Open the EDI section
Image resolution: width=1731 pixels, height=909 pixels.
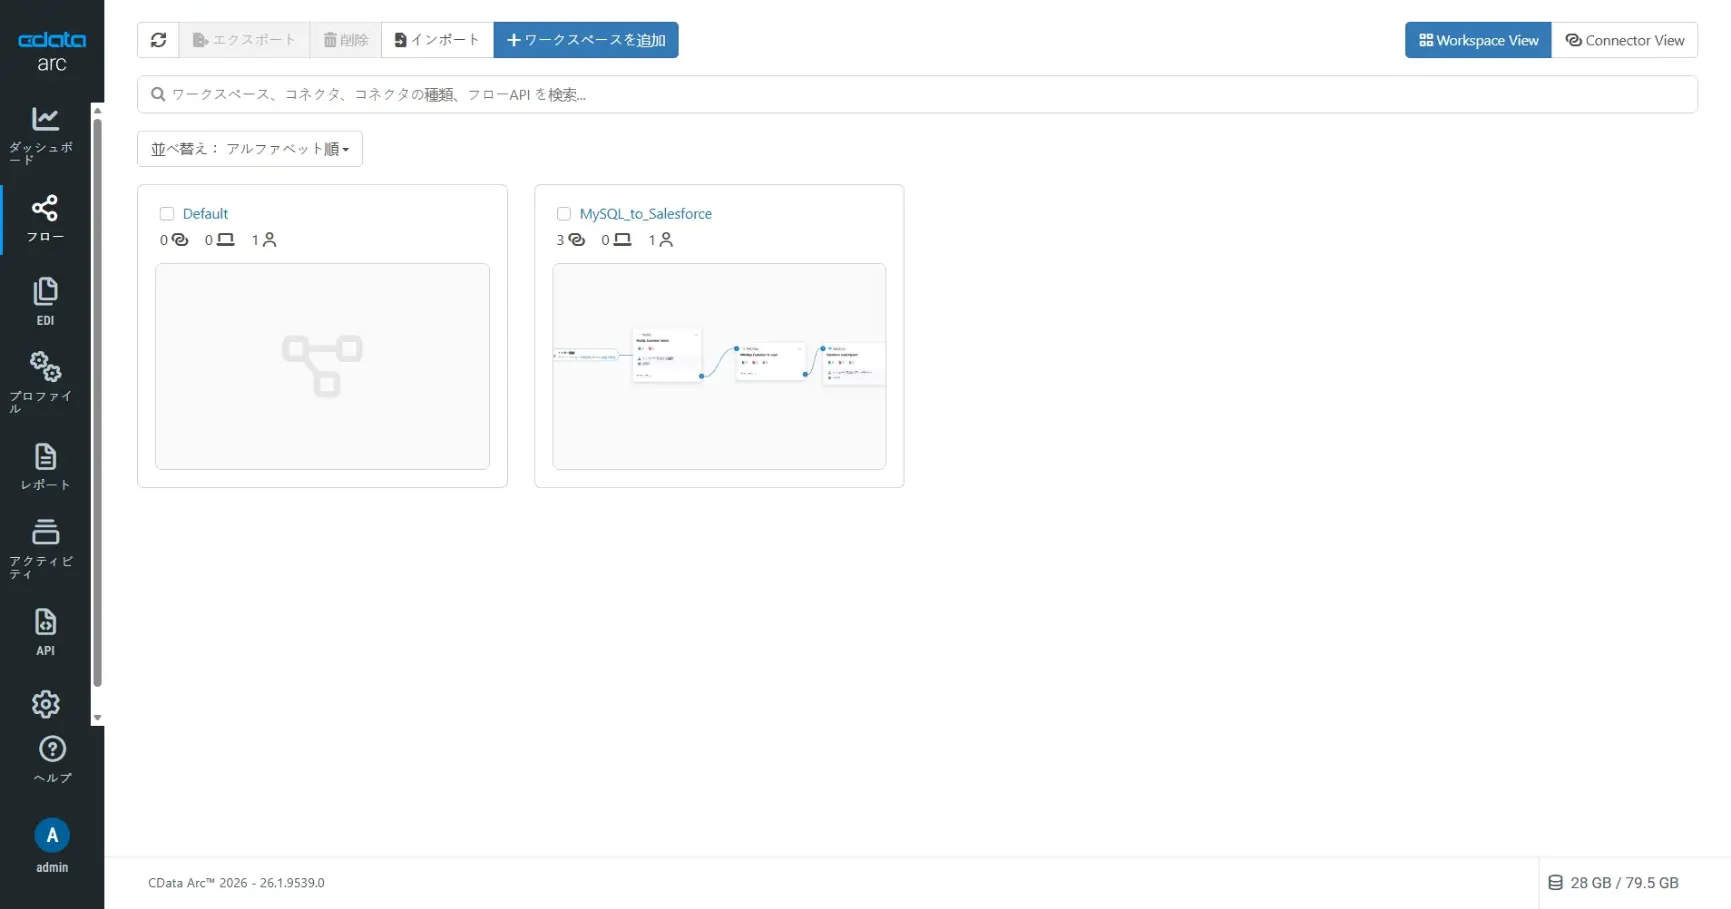pyautogui.click(x=45, y=302)
